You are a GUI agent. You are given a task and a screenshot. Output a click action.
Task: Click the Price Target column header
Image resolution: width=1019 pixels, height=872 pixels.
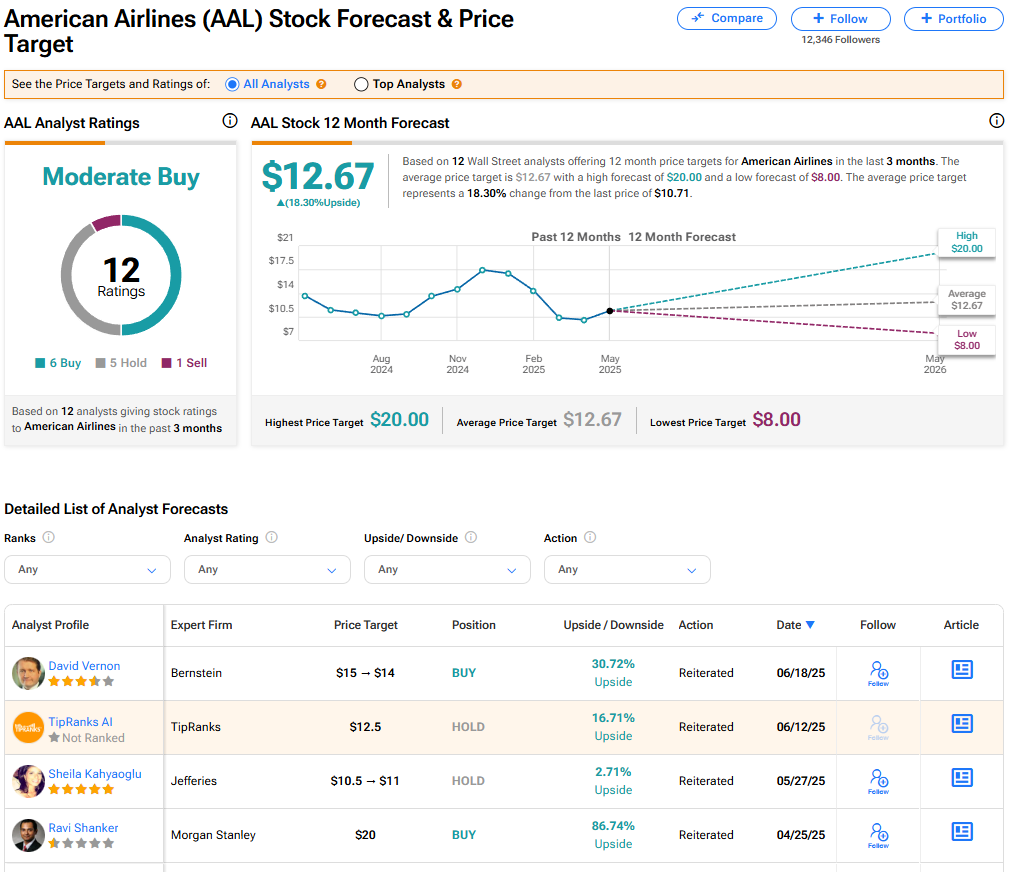click(x=365, y=624)
